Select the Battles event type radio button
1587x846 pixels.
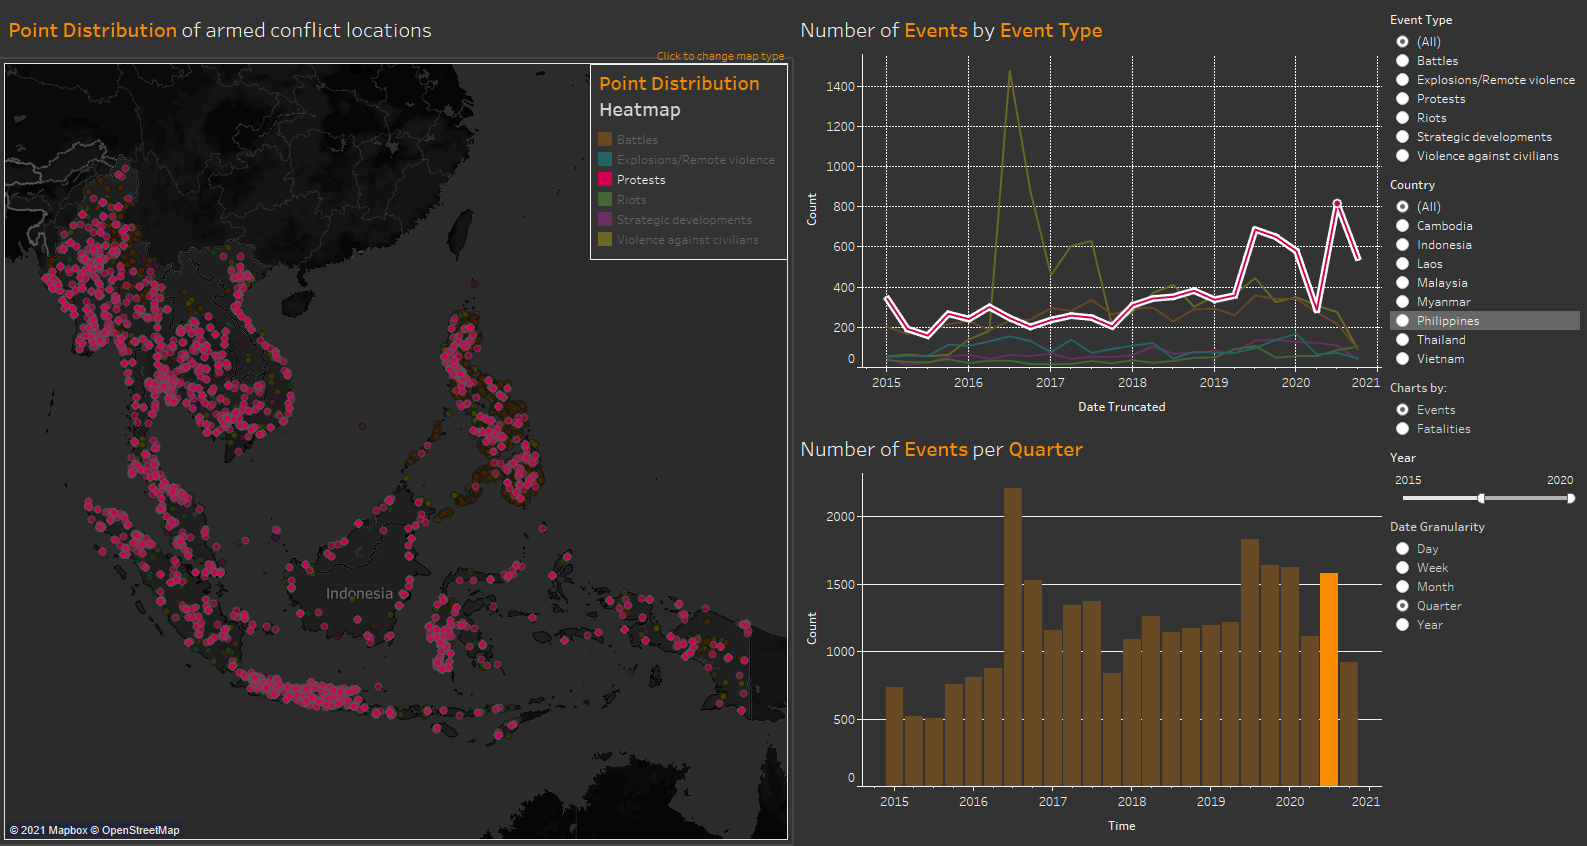1402,61
